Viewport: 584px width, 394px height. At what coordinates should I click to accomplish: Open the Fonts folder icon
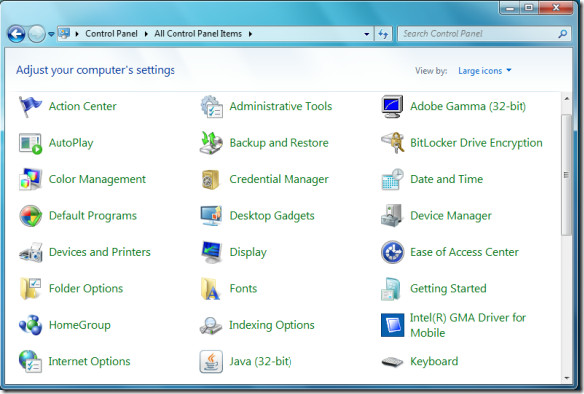pos(210,289)
